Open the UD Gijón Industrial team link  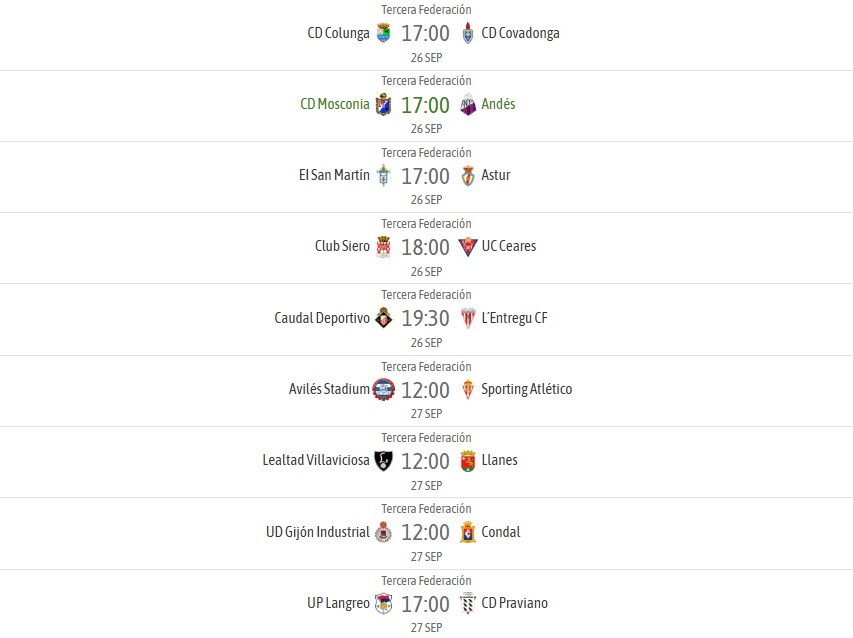pyautogui.click(x=318, y=532)
